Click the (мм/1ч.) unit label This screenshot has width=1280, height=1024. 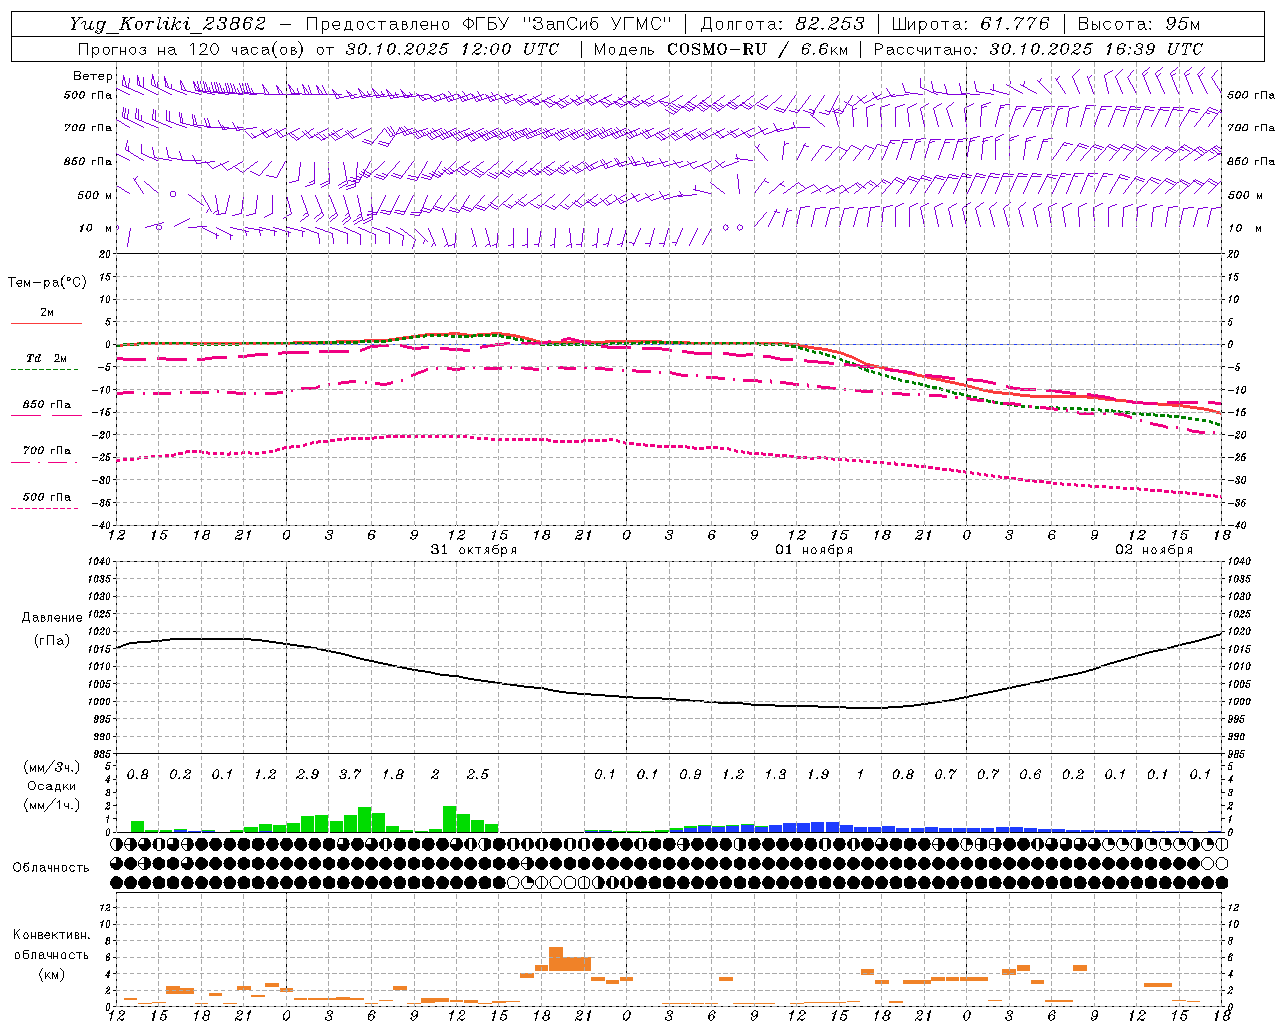(51, 805)
